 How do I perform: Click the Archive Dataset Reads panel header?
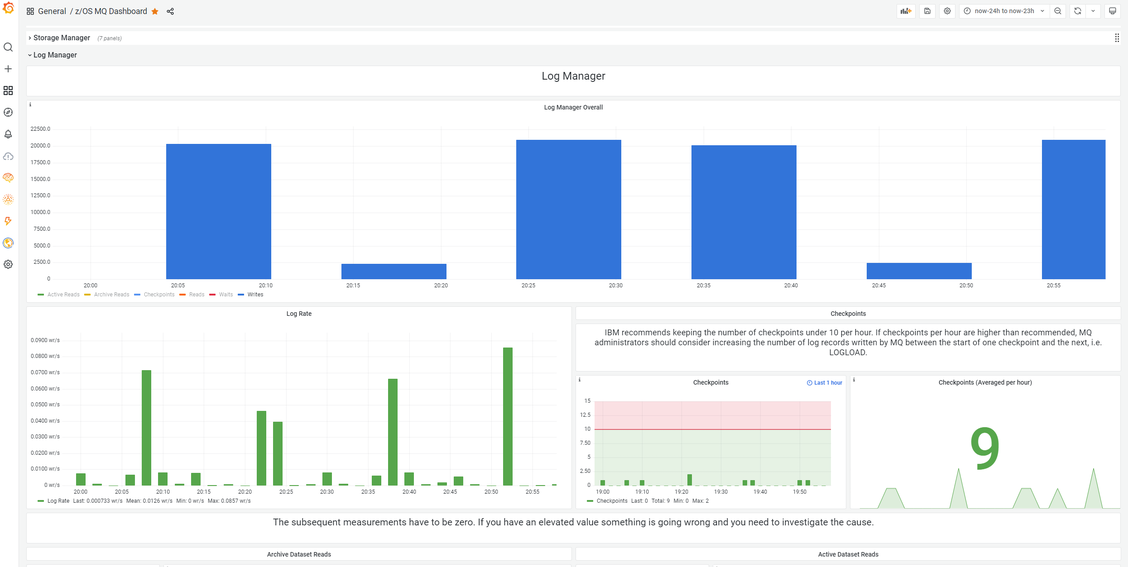pos(299,554)
